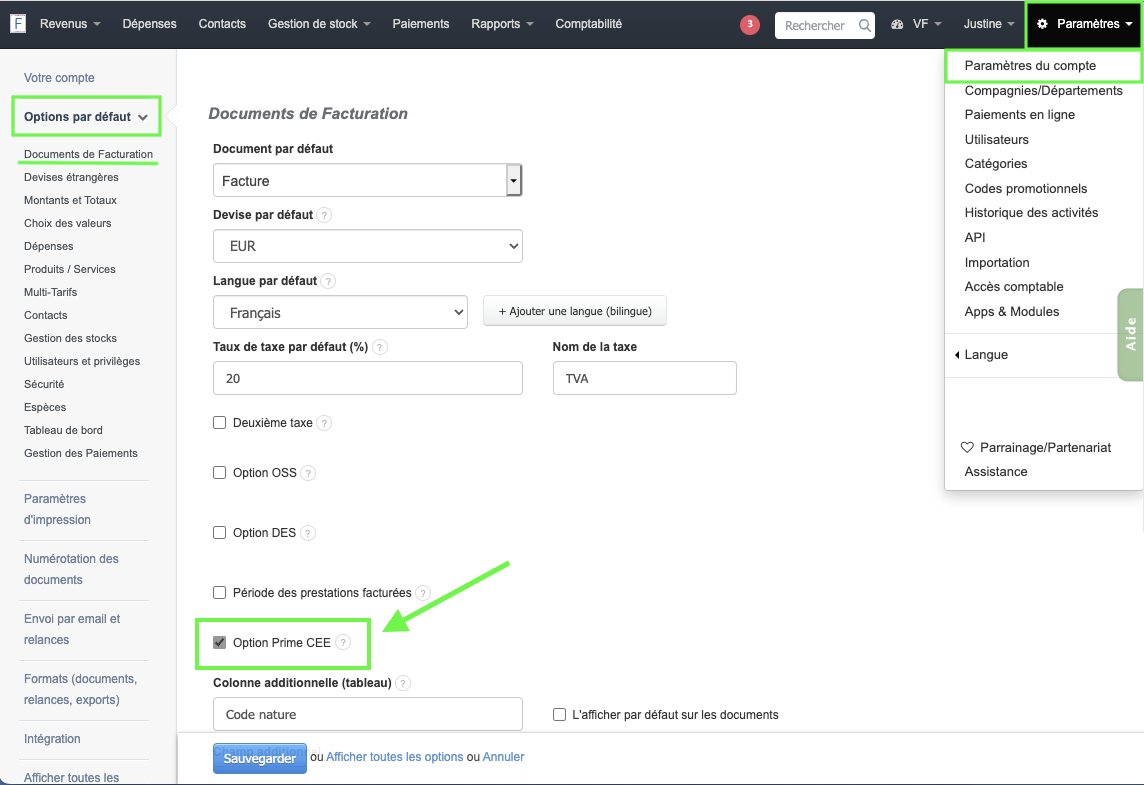Click the speedometer icon next to VF
1144x785 pixels.
897,24
